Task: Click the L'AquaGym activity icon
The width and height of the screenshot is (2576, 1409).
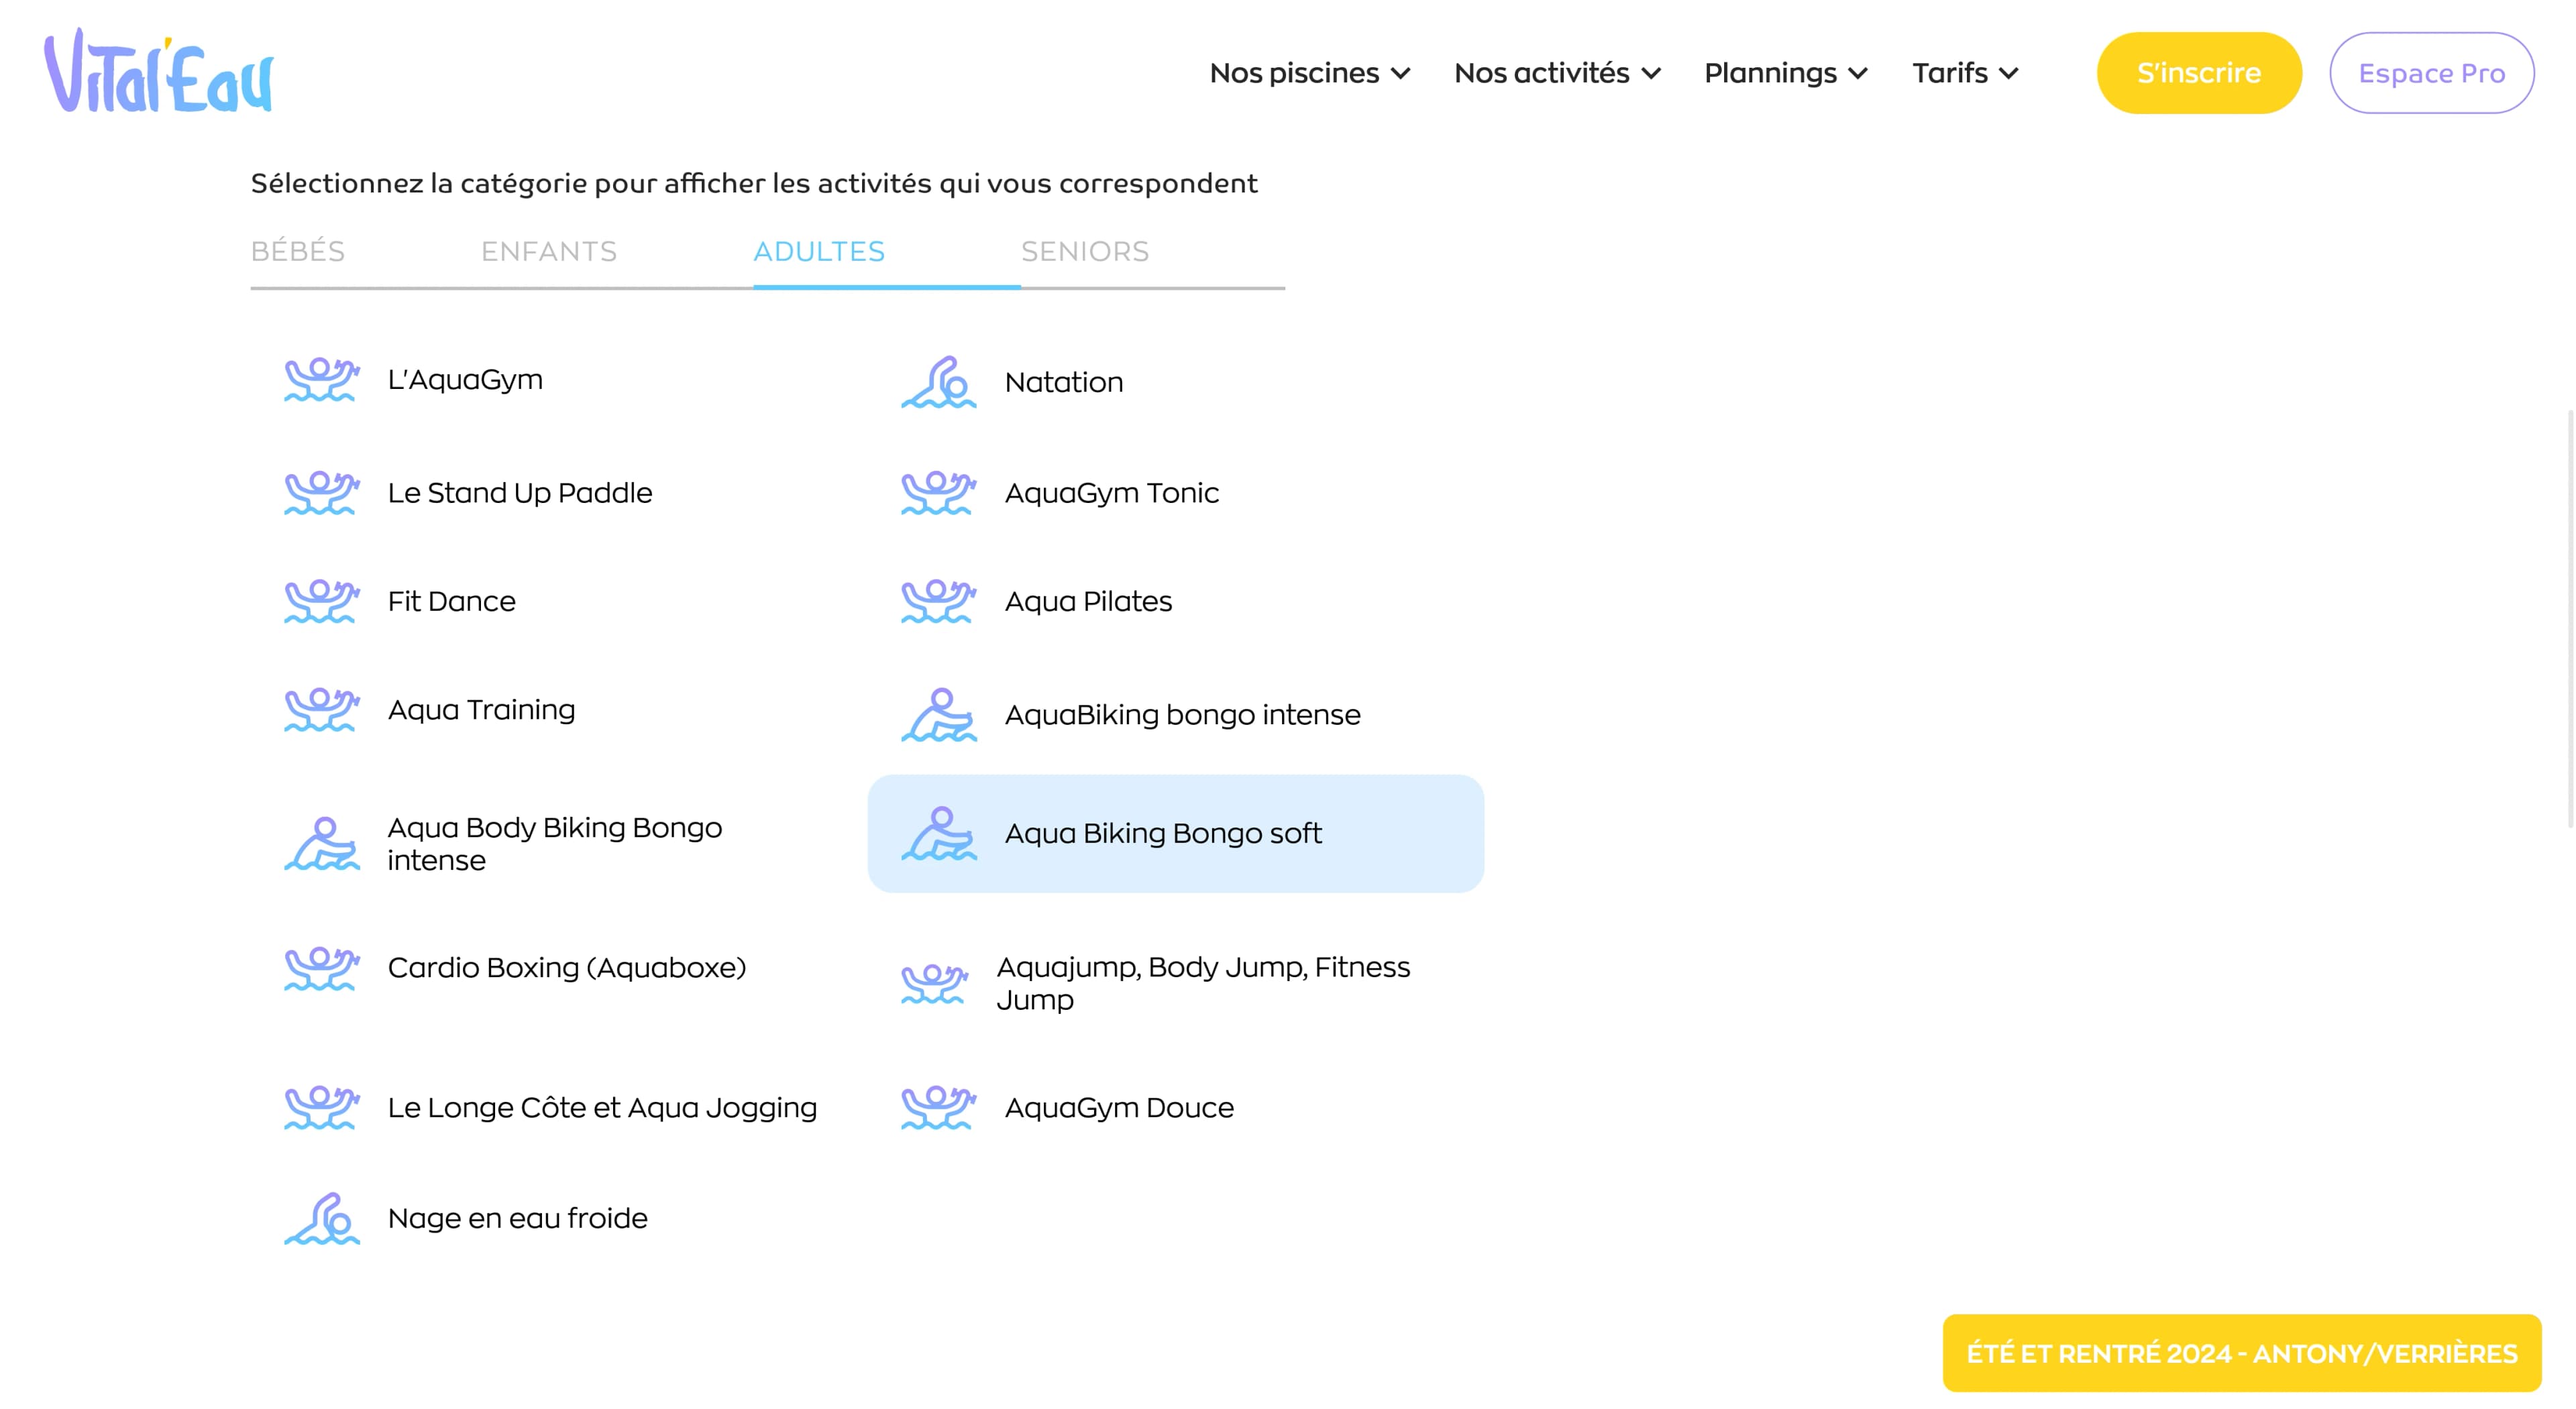Action: click(x=321, y=380)
